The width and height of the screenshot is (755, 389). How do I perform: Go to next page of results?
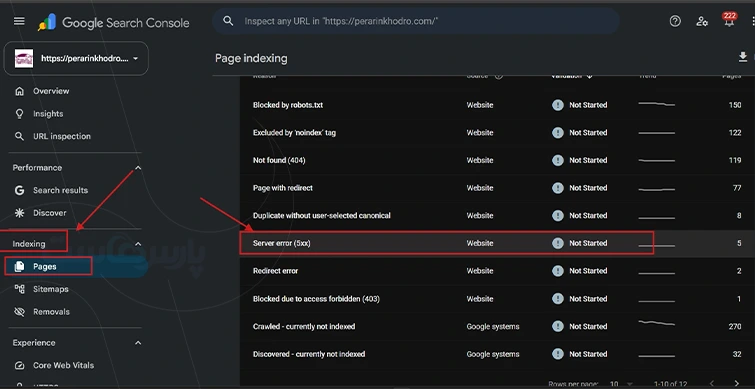(737, 384)
